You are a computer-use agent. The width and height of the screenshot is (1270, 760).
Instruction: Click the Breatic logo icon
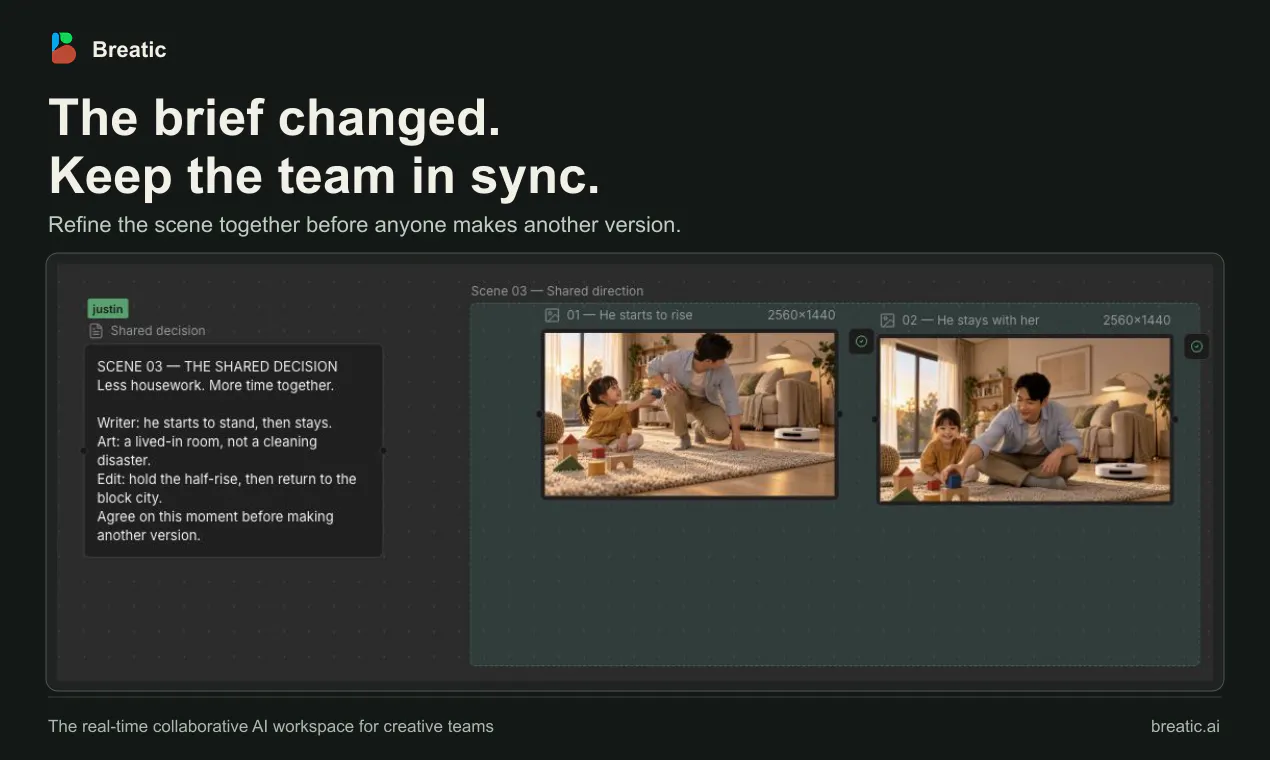[64, 48]
